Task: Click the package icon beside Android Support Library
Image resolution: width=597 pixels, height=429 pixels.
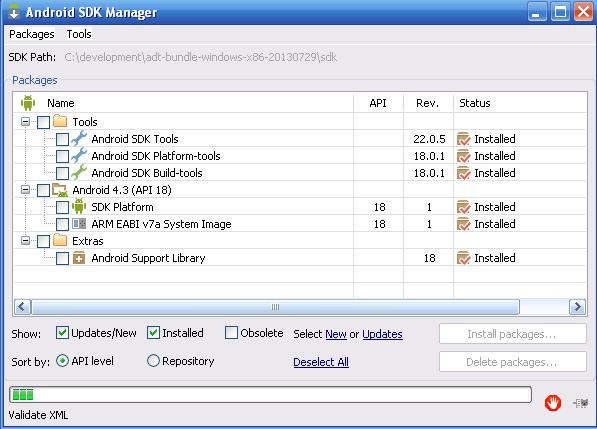Action: (x=79, y=258)
